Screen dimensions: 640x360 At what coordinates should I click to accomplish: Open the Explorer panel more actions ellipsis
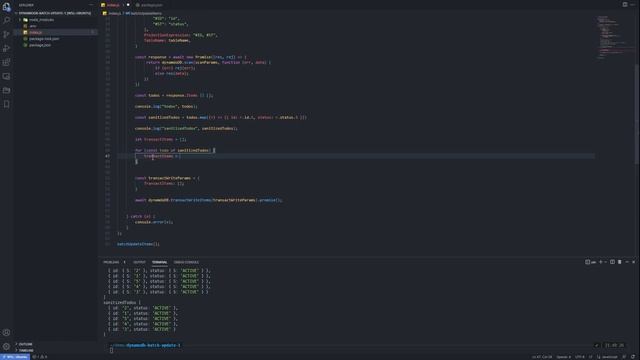(x=91, y=5)
